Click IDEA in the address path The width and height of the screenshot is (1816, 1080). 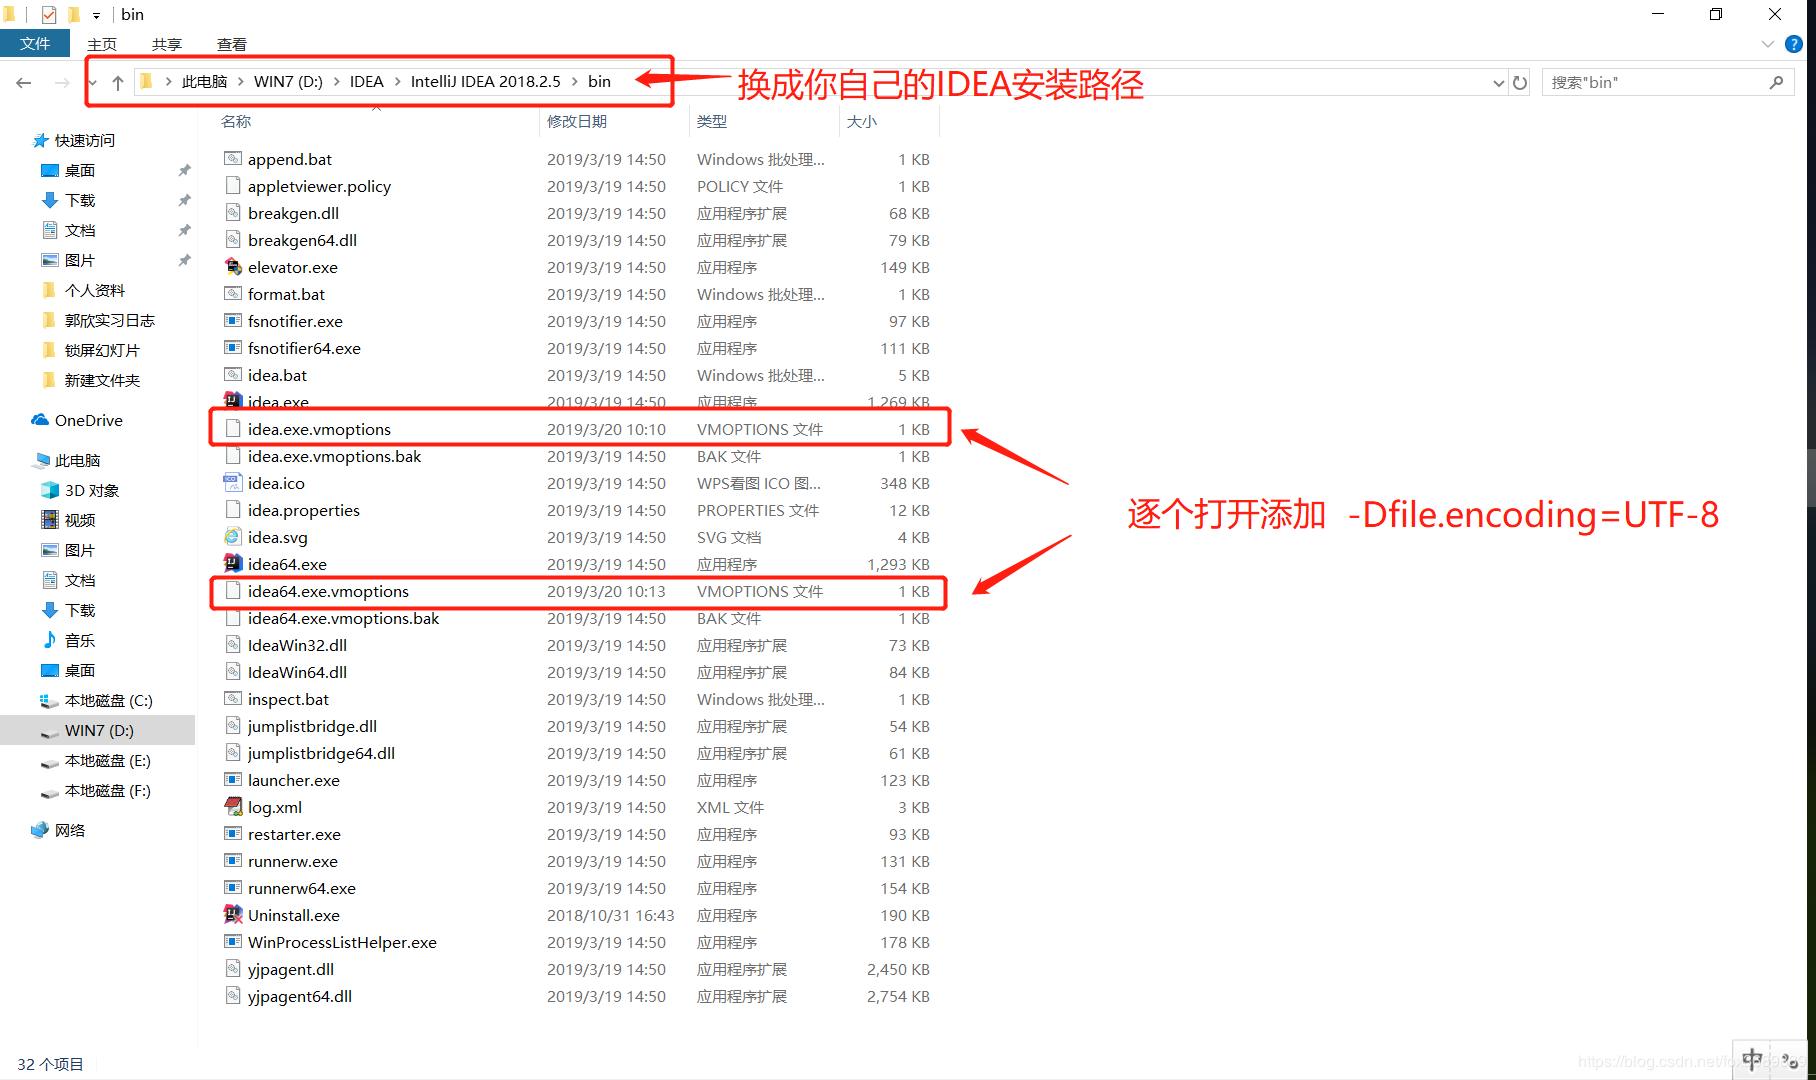(x=366, y=81)
